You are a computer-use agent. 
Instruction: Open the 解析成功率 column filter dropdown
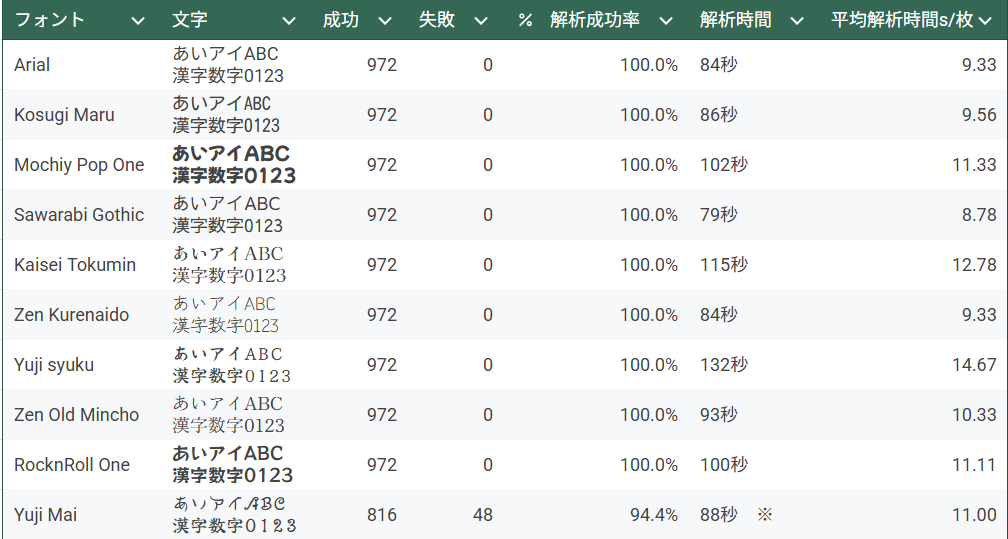click(666, 21)
